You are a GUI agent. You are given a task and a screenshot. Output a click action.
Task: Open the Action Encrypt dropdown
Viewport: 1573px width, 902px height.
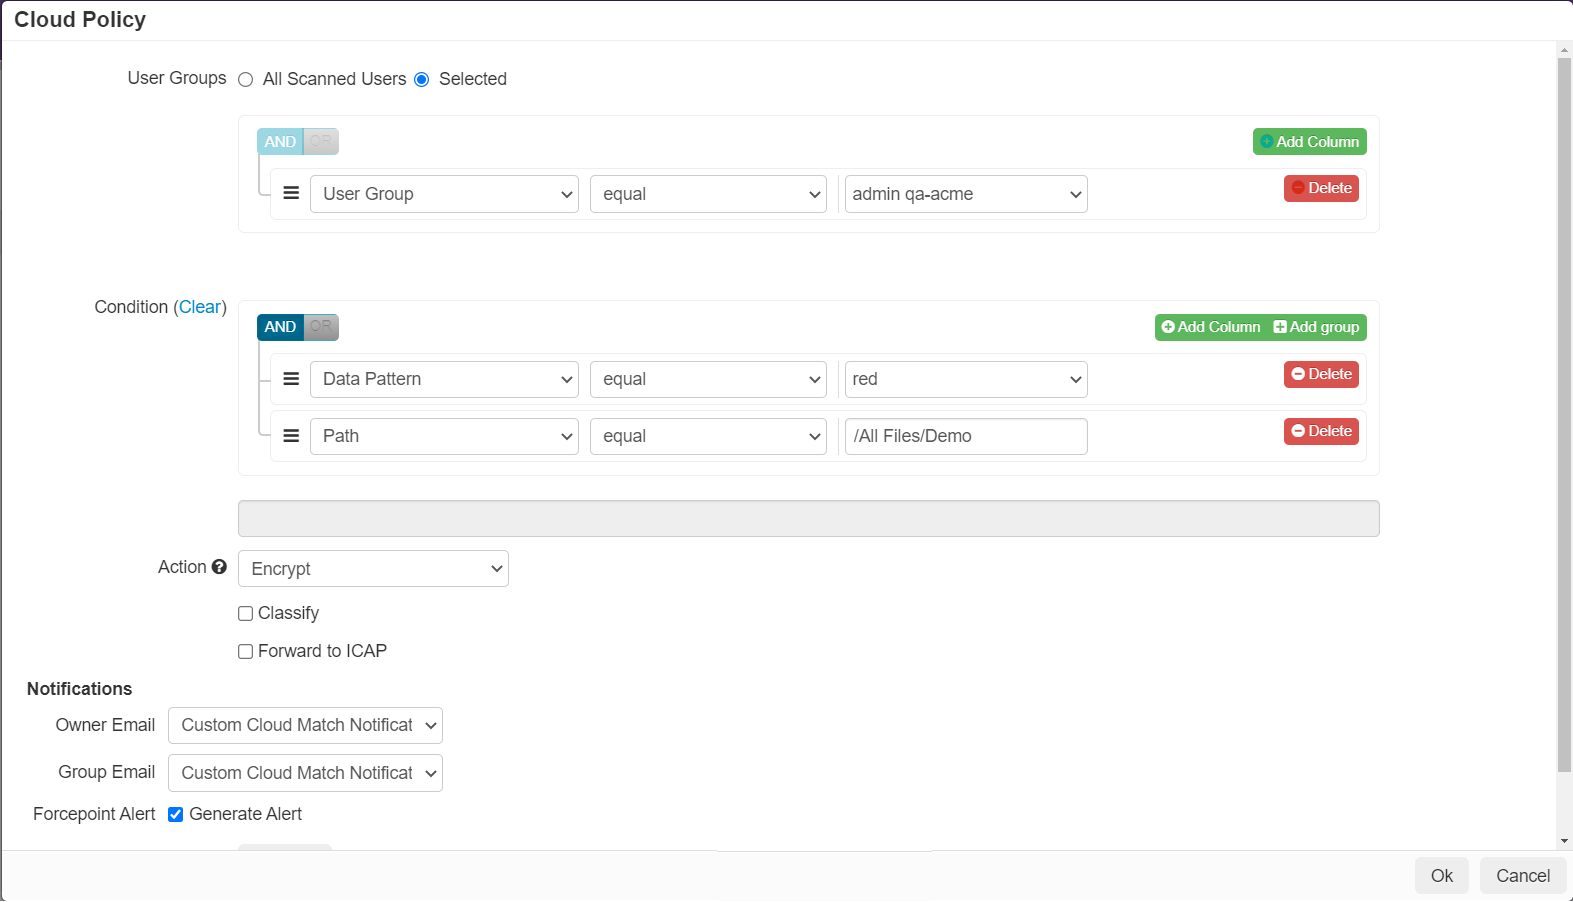click(373, 569)
